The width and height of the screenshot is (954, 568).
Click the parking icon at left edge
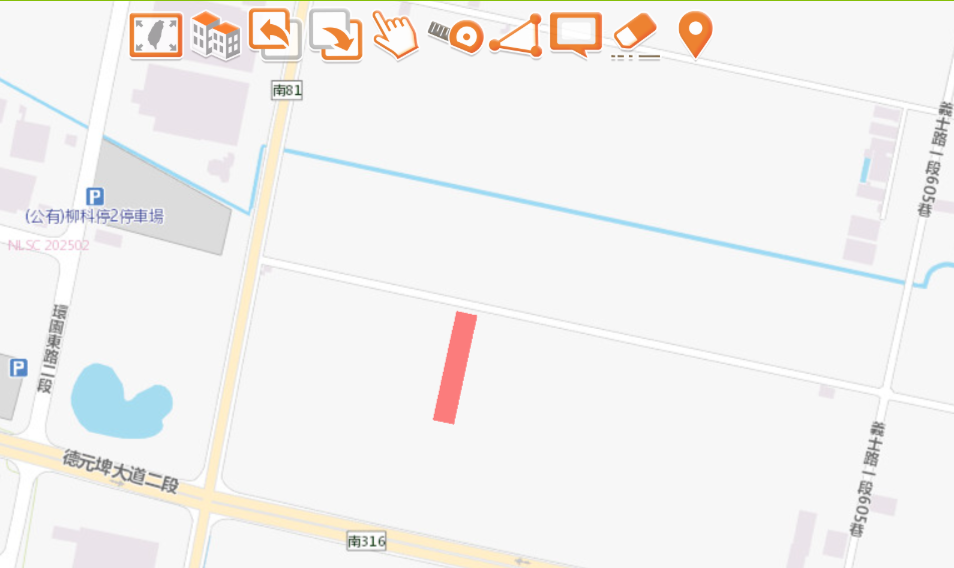click(x=18, y=368)
